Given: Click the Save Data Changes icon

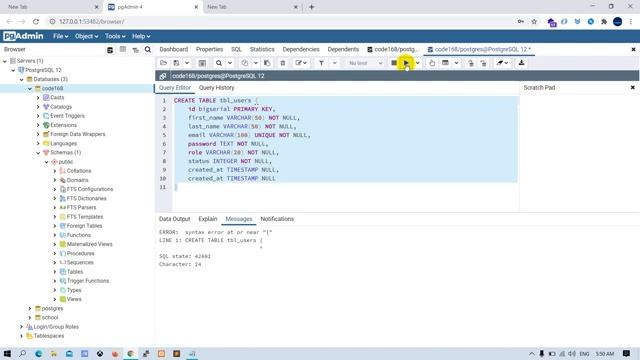Looking at the screenshot, I should point(202,63).
